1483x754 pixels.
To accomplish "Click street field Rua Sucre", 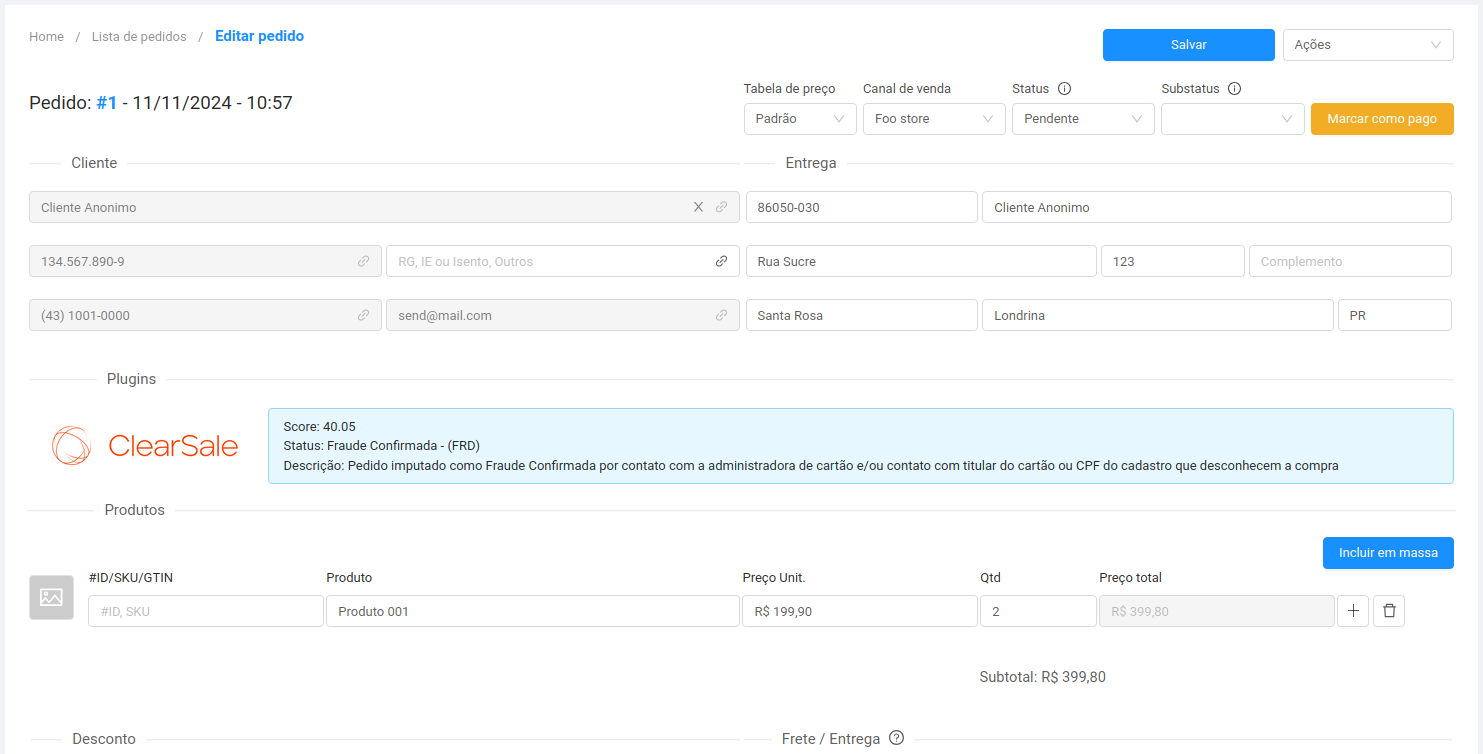I will pos(921,261).
